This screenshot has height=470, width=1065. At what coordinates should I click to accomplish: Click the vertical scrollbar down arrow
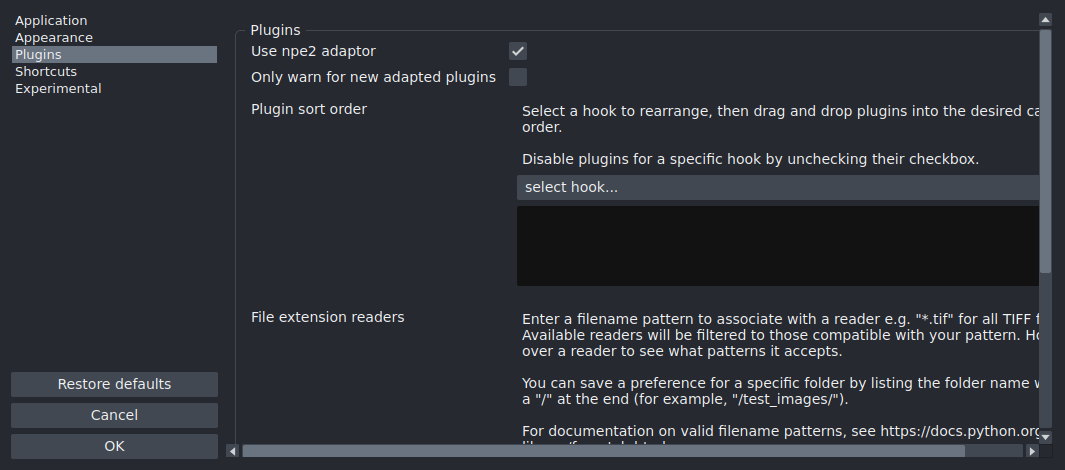(1045, 437)
